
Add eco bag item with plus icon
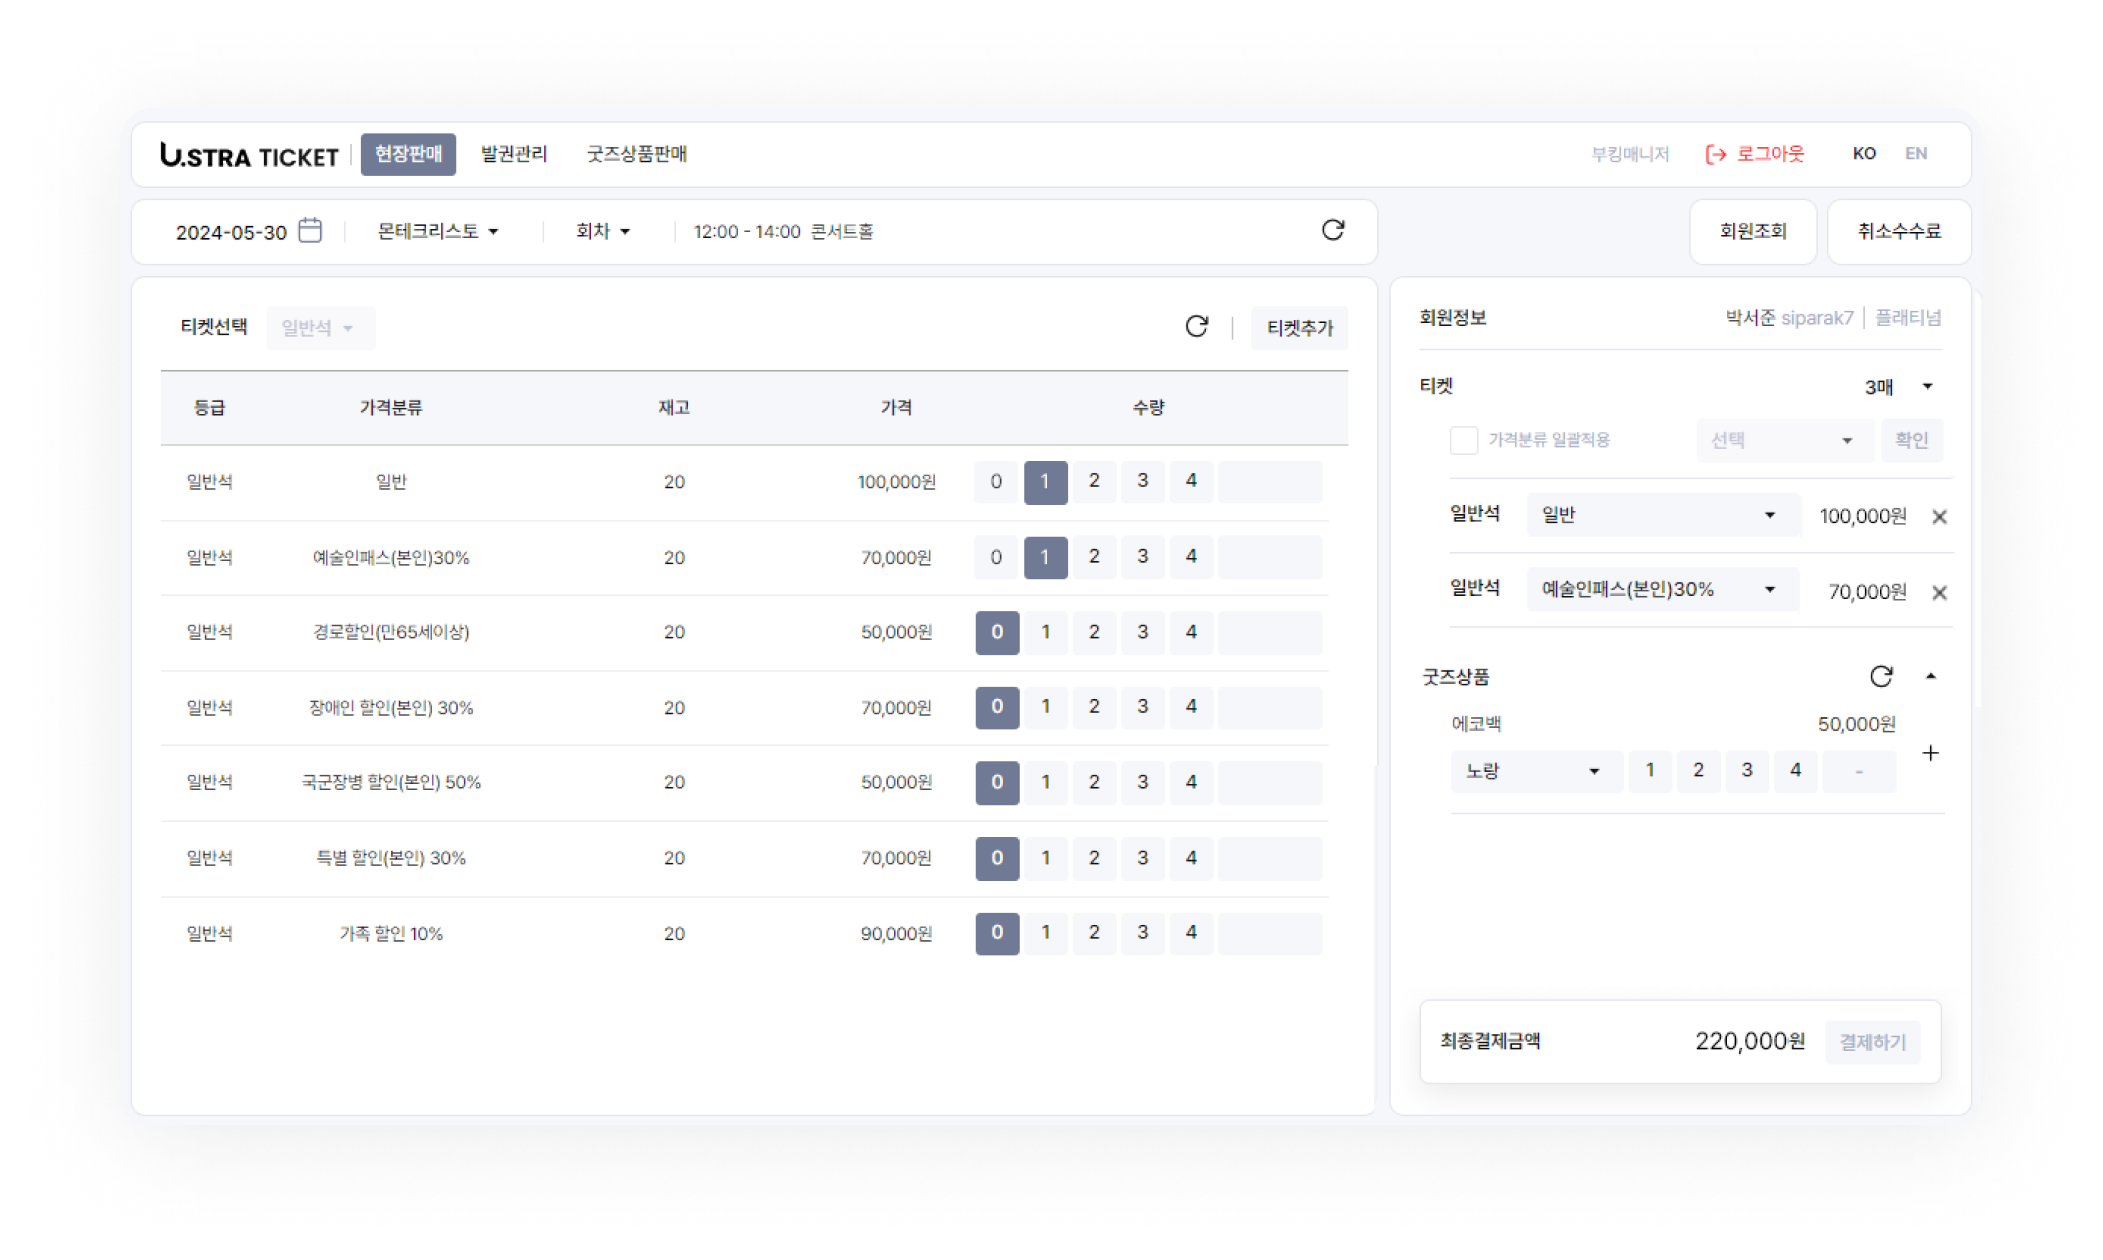pos(1930,753)
